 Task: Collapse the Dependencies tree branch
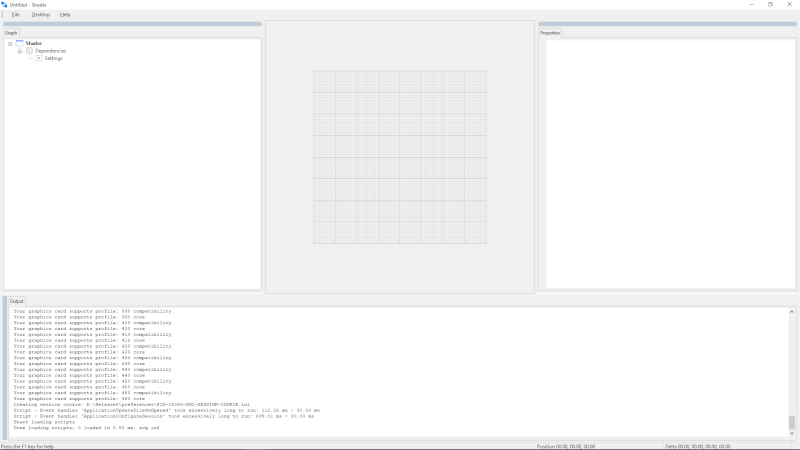(x=20, y=51)
